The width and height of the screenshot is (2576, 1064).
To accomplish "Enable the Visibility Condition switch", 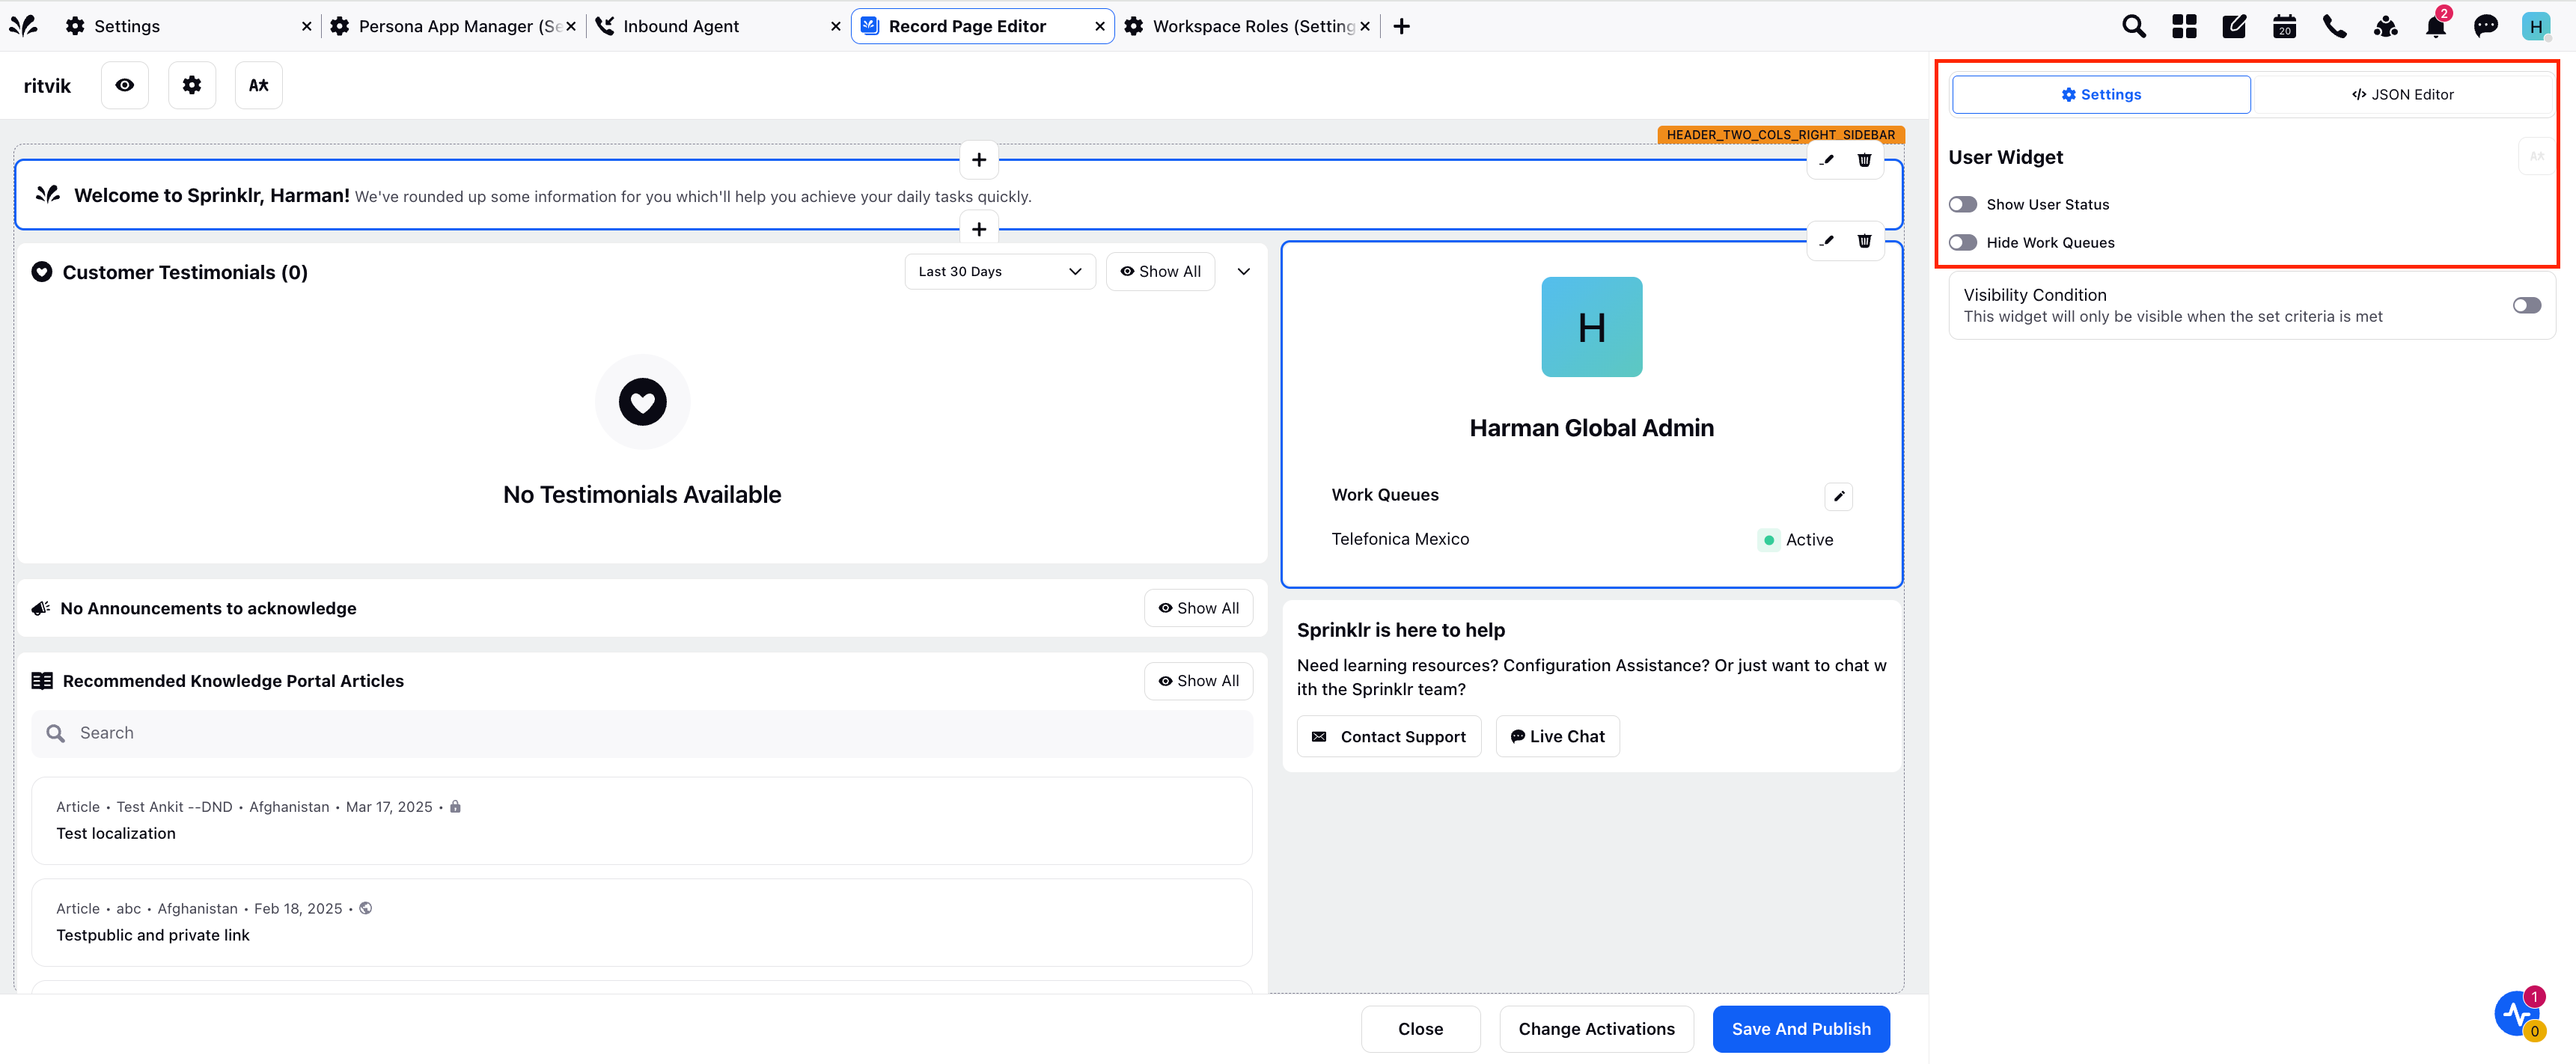I will click(2526, 305).
